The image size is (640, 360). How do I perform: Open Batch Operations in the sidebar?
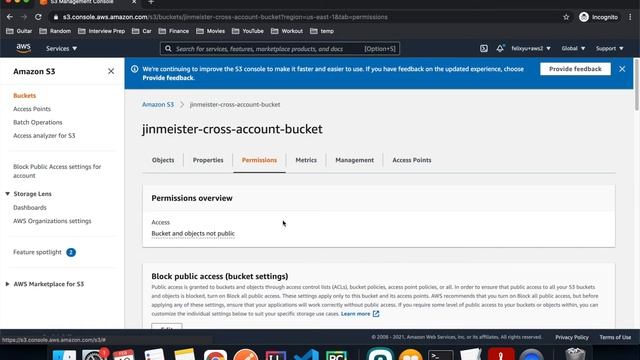38,122
